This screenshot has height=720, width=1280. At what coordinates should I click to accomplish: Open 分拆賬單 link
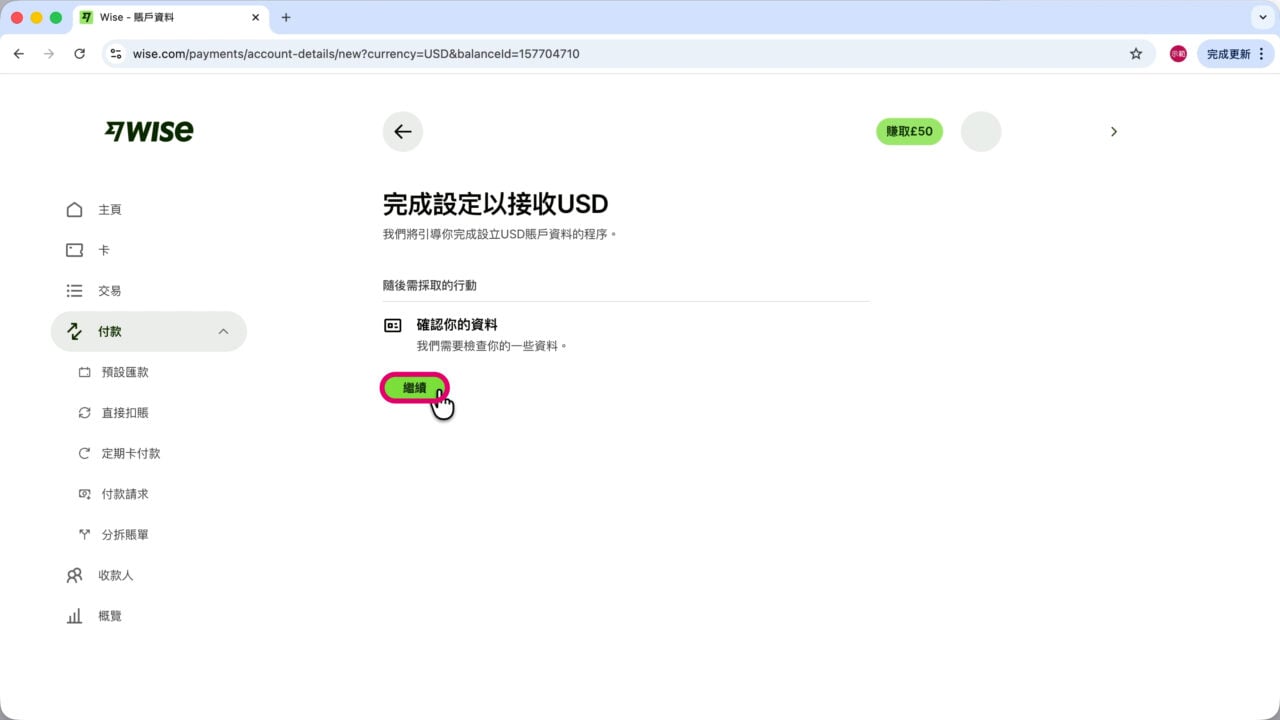pyautogui.click(x=125, y=535)
